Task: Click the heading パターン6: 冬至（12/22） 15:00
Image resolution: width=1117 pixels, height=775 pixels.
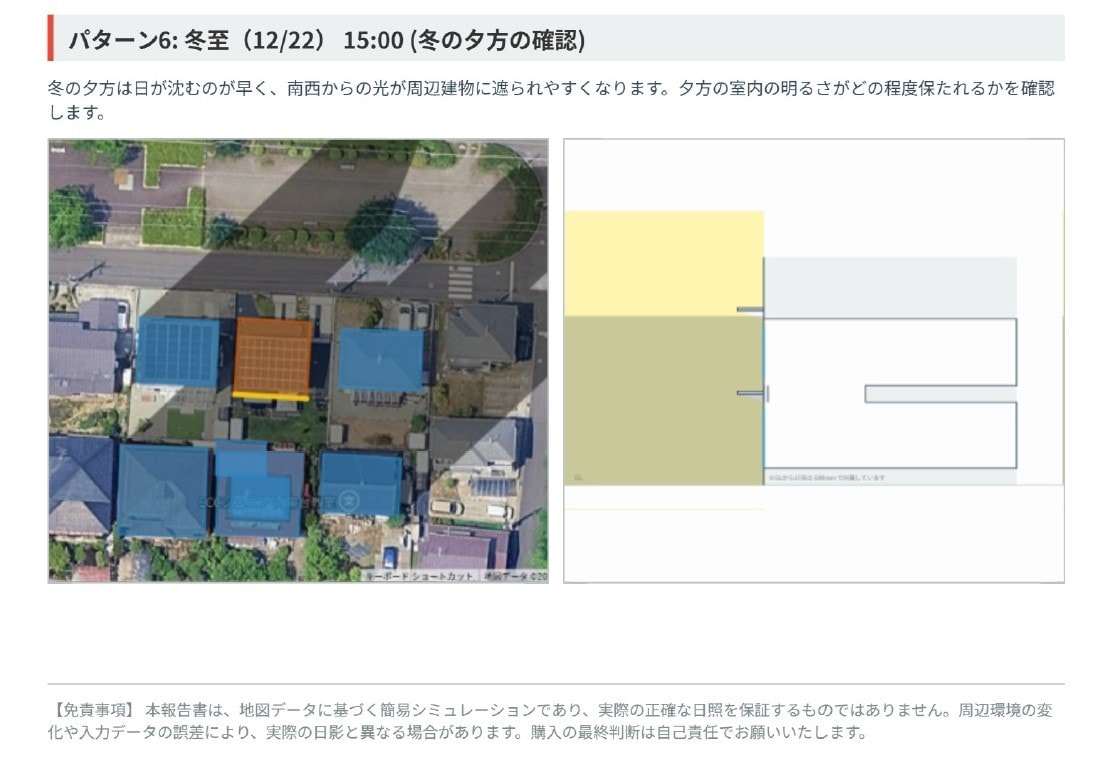Action: point(326,39)
